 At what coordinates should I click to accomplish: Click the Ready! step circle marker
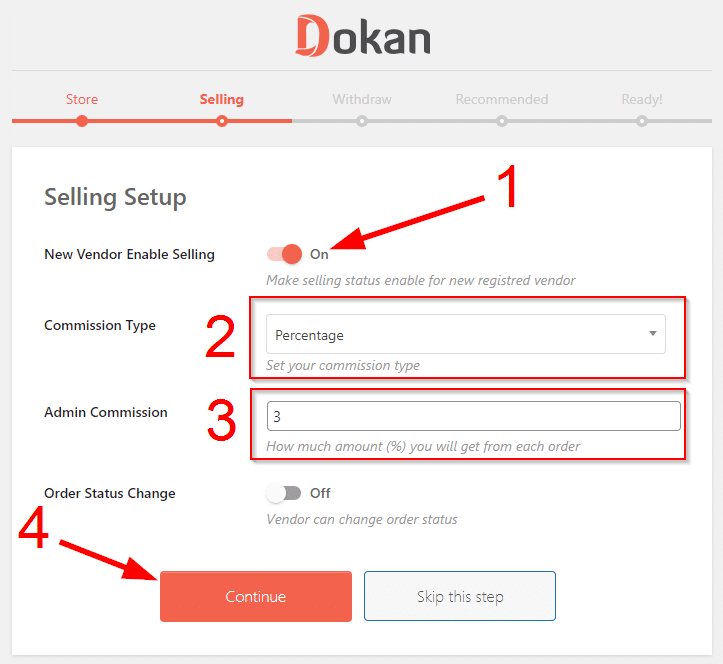tap(641, 121)
